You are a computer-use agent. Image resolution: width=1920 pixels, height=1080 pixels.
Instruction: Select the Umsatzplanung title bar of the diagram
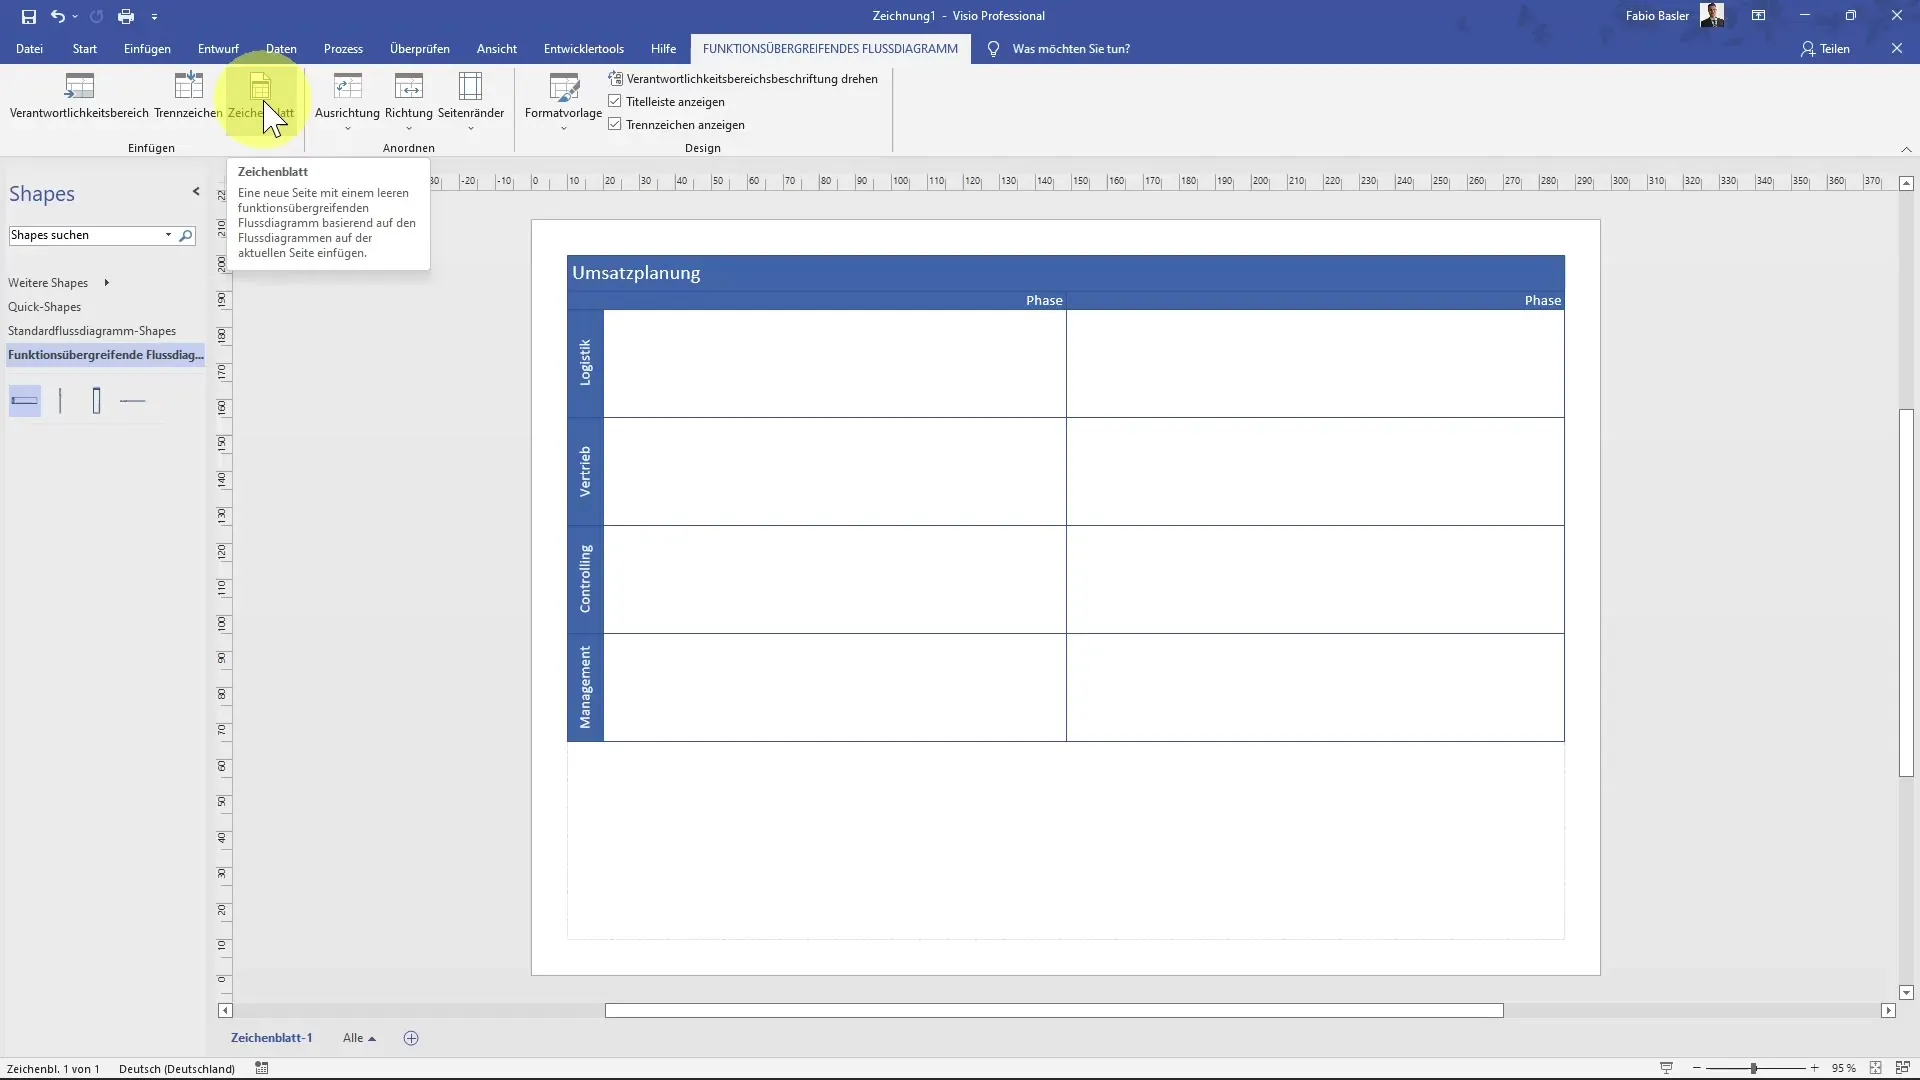[x=1066, y=273]
